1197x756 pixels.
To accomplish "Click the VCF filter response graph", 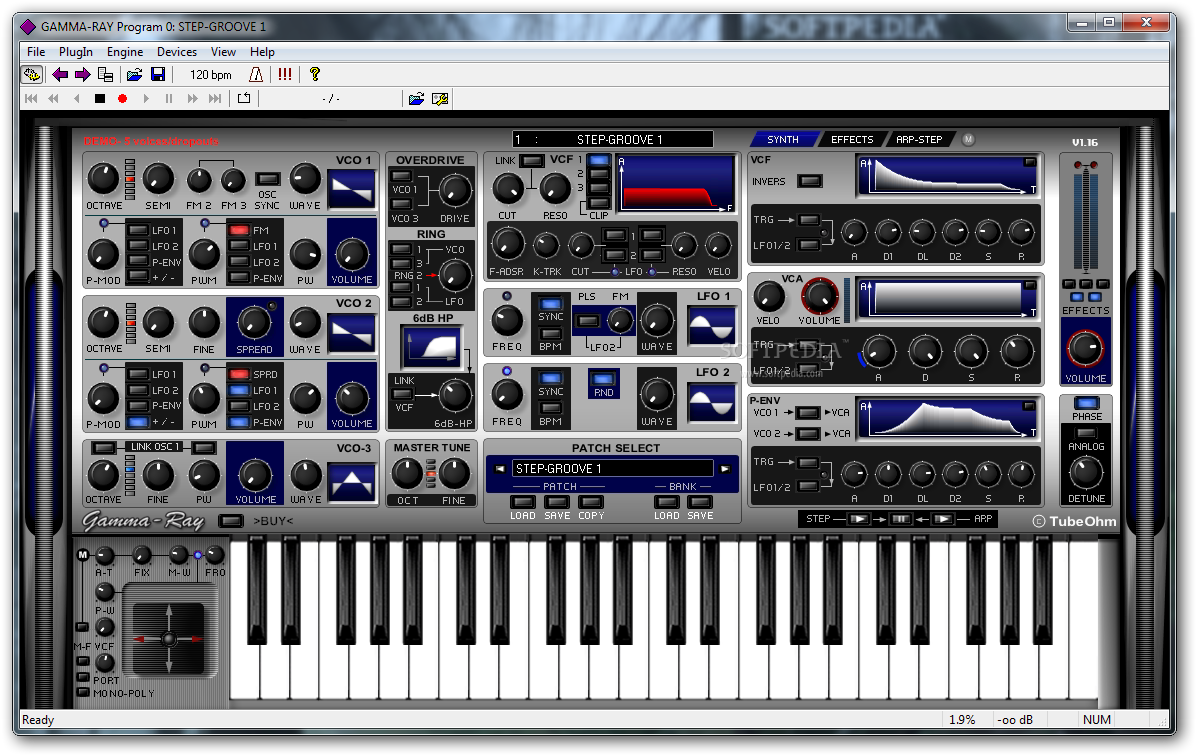I will [x=676, y=184].
